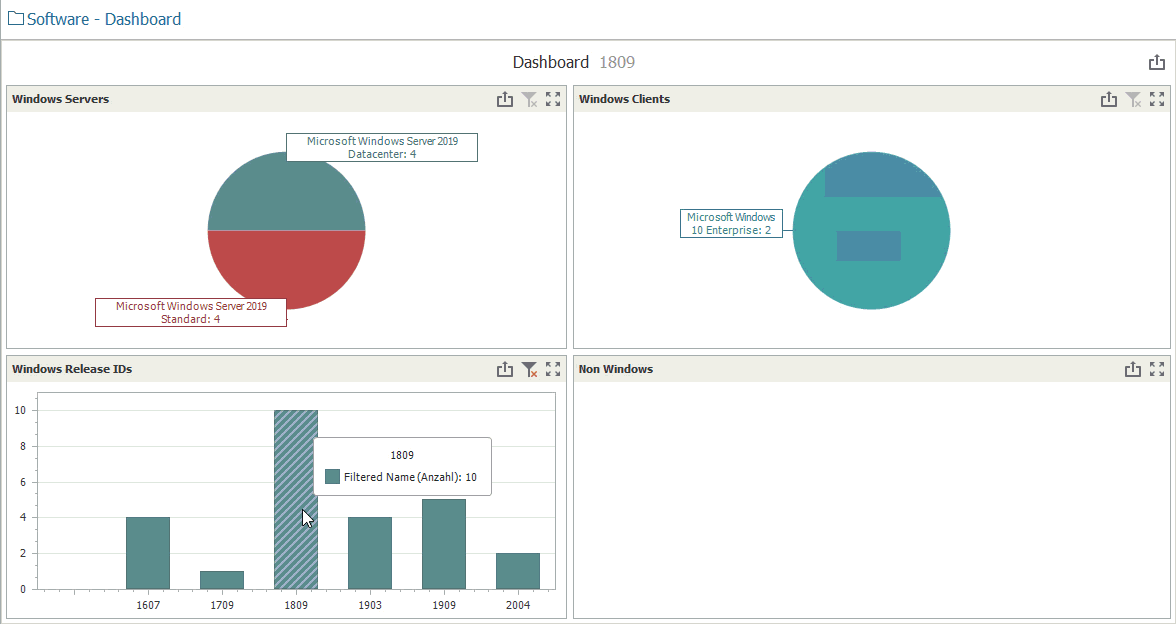This screenshot has width=1176, height=624.
Task: Export the Windows Release IDs panel
Action: [505, 369]
